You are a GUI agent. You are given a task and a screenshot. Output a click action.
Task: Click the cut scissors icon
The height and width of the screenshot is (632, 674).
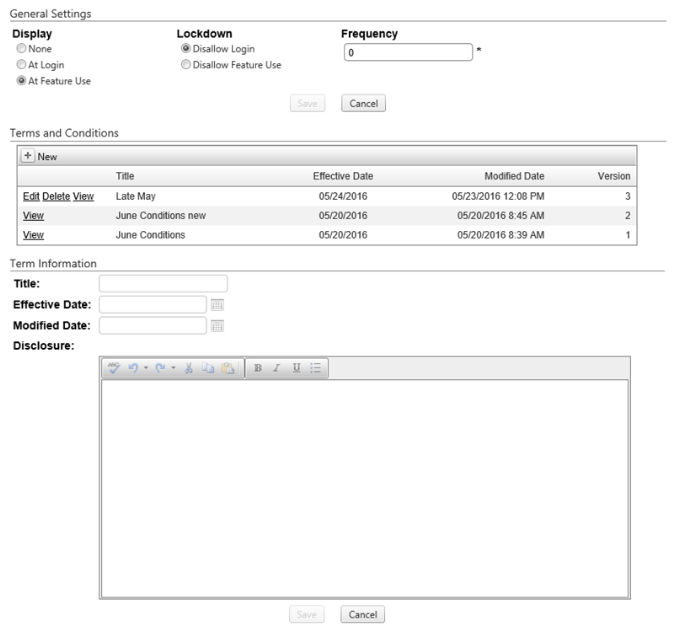(x=191, y=368)
